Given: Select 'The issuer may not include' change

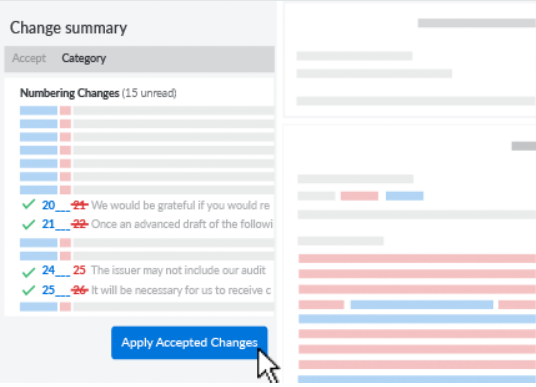Looking at the screenshot, I should [x=147, y=270].
